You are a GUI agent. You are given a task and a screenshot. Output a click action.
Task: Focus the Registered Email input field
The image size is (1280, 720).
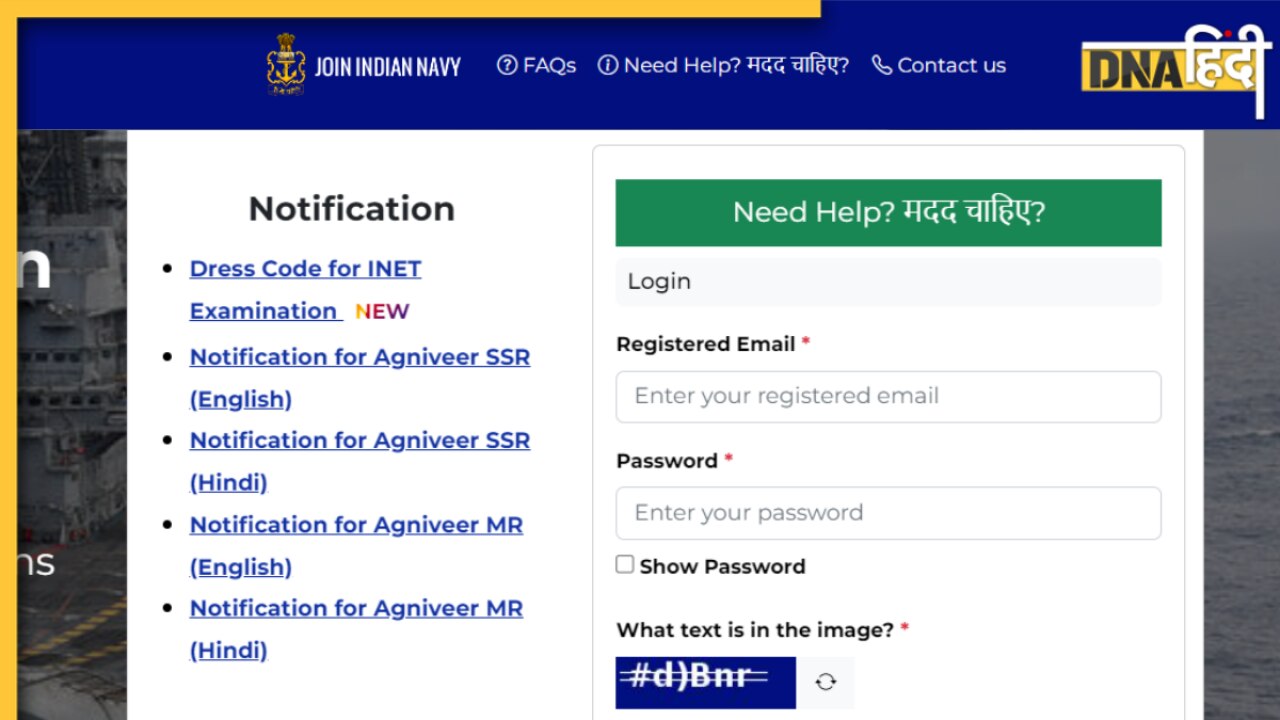click(888, 396)
